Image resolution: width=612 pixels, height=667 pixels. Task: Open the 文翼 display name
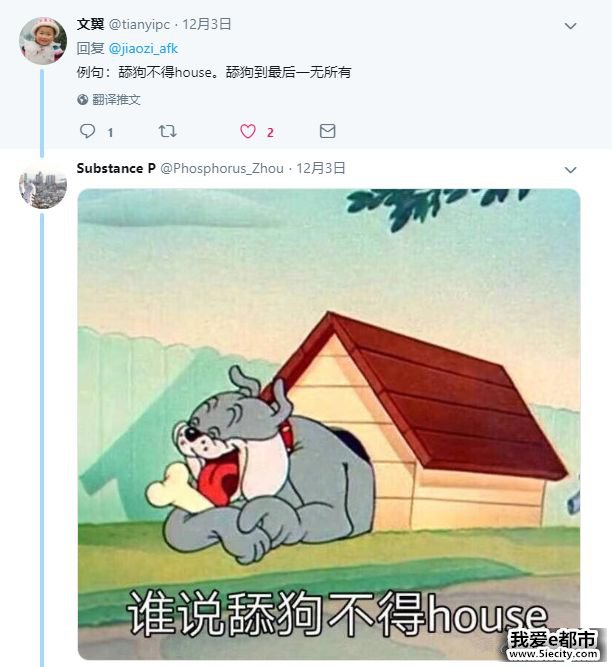coord(90,24)
